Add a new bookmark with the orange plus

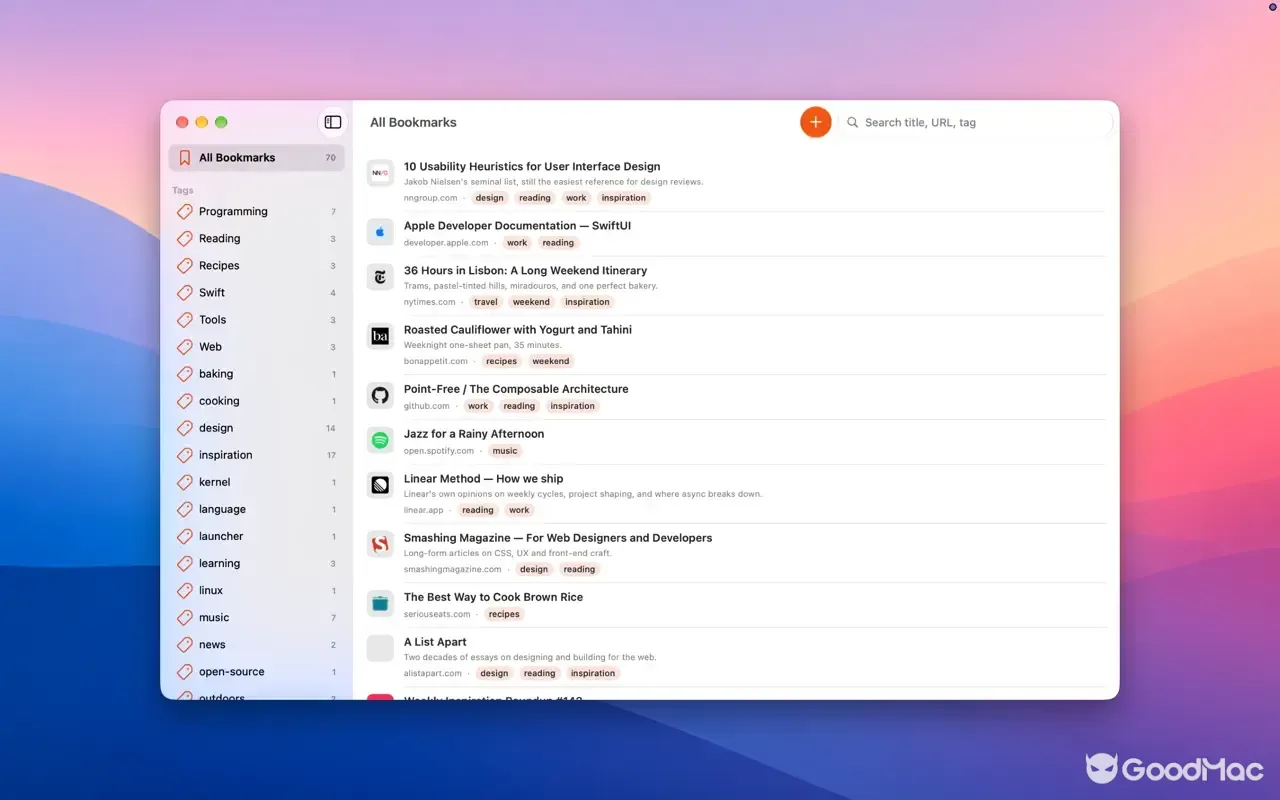coord(816,122)
